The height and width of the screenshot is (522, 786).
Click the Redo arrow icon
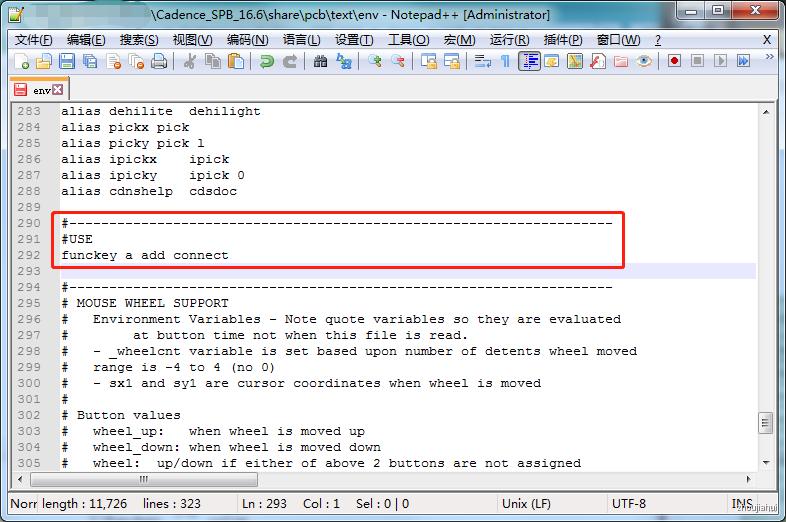click(x=289, y=61)
